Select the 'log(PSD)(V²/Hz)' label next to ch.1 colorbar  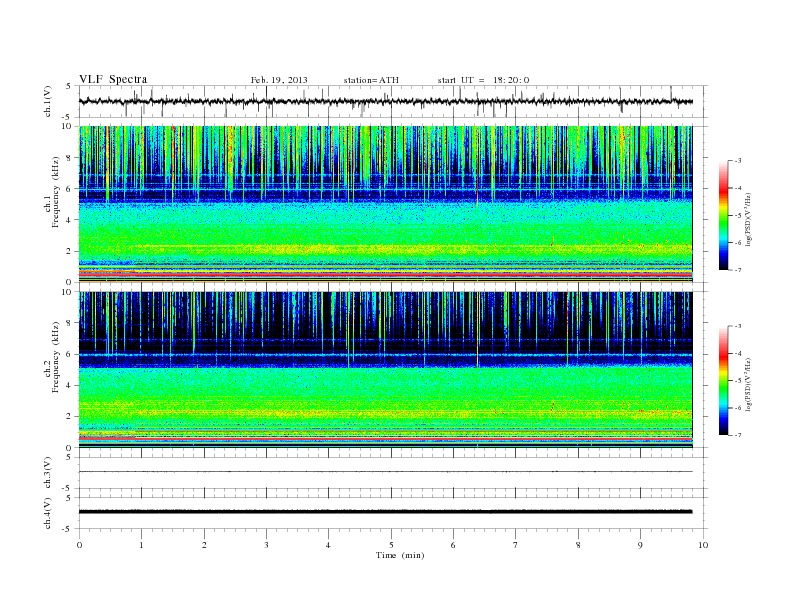click(x=749, y=219)
